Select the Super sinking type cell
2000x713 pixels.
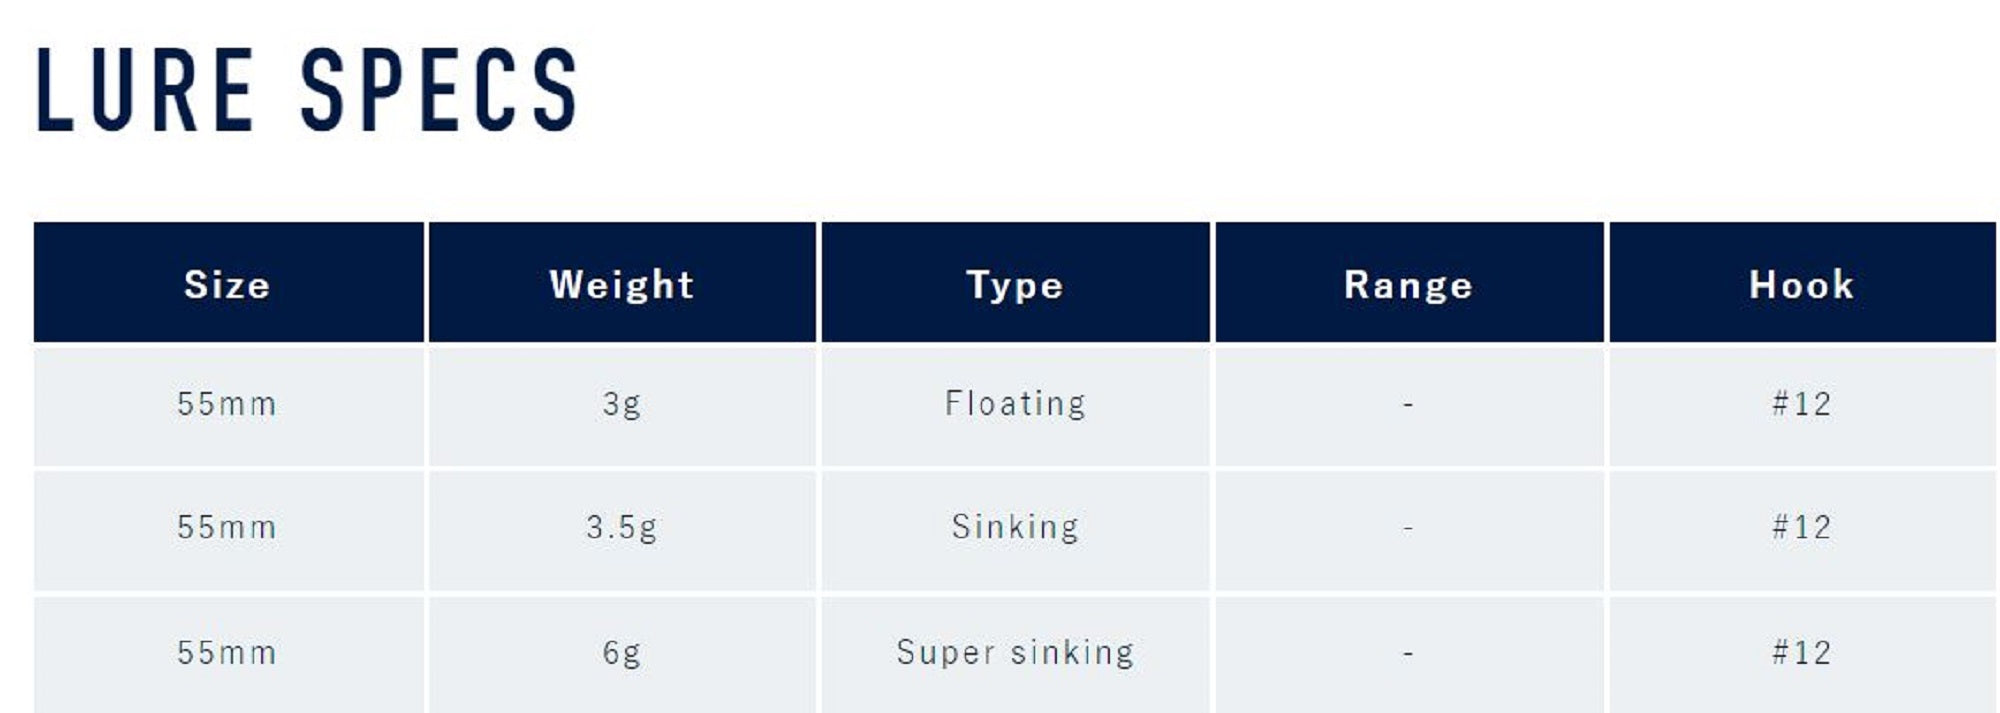click(1015, 653)
